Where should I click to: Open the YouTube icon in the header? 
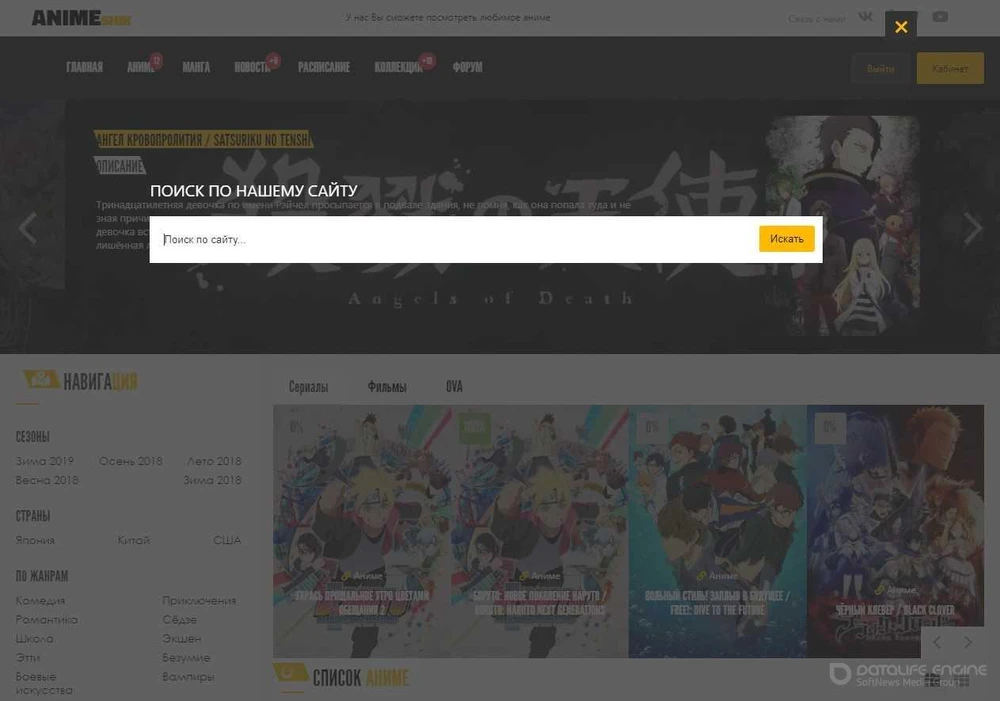[x=940, y=17]
